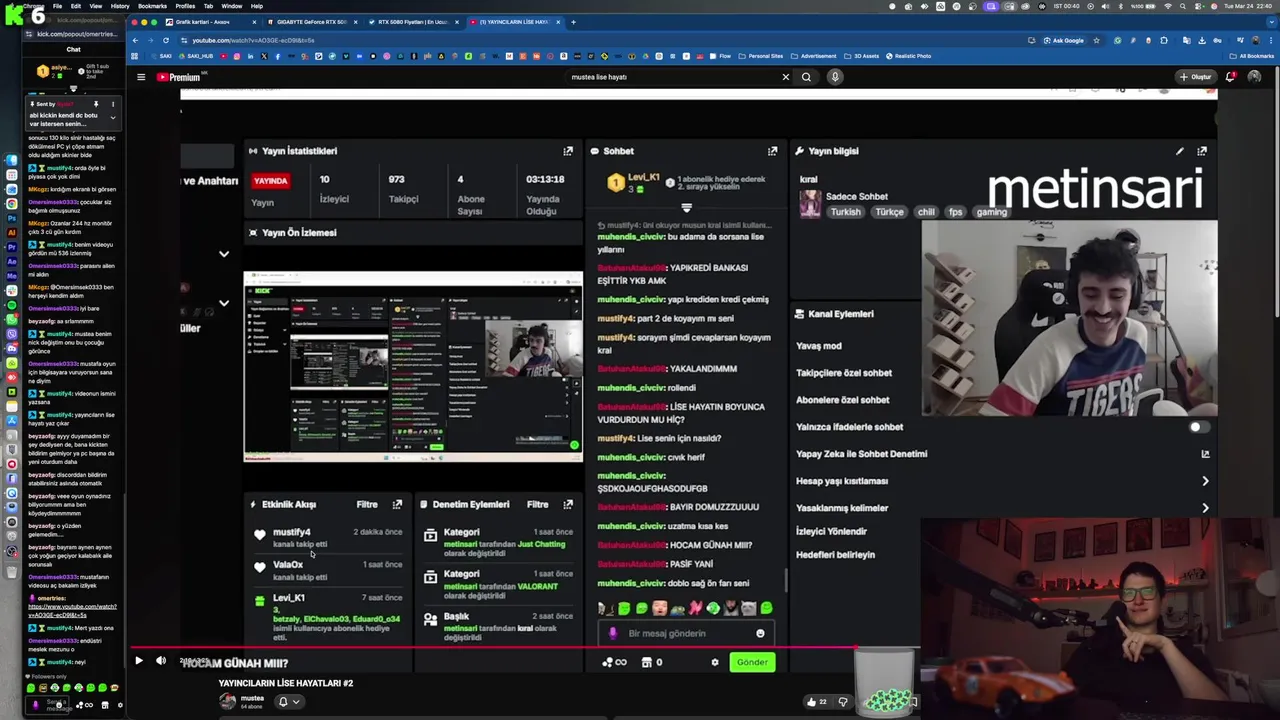Go back in browser history

(135, 40)
